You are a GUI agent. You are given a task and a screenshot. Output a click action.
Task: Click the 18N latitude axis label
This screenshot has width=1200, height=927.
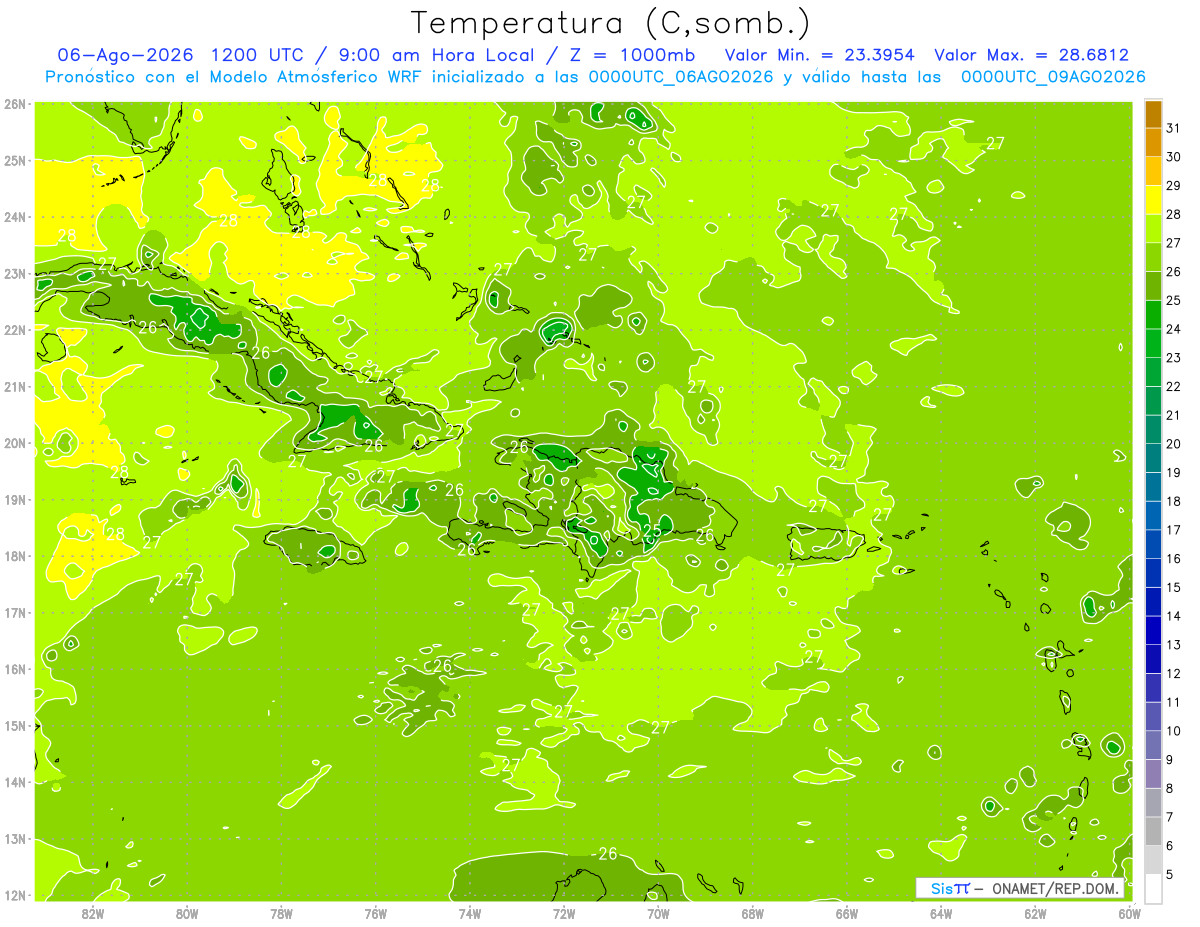click(x=15, y=556)
